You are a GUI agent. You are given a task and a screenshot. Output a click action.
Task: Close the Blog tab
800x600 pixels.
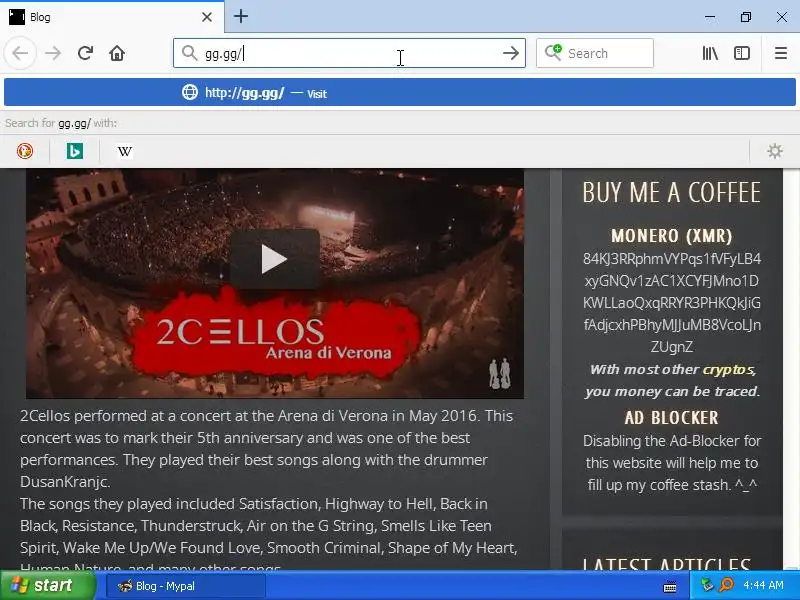[x=207, y=17]
